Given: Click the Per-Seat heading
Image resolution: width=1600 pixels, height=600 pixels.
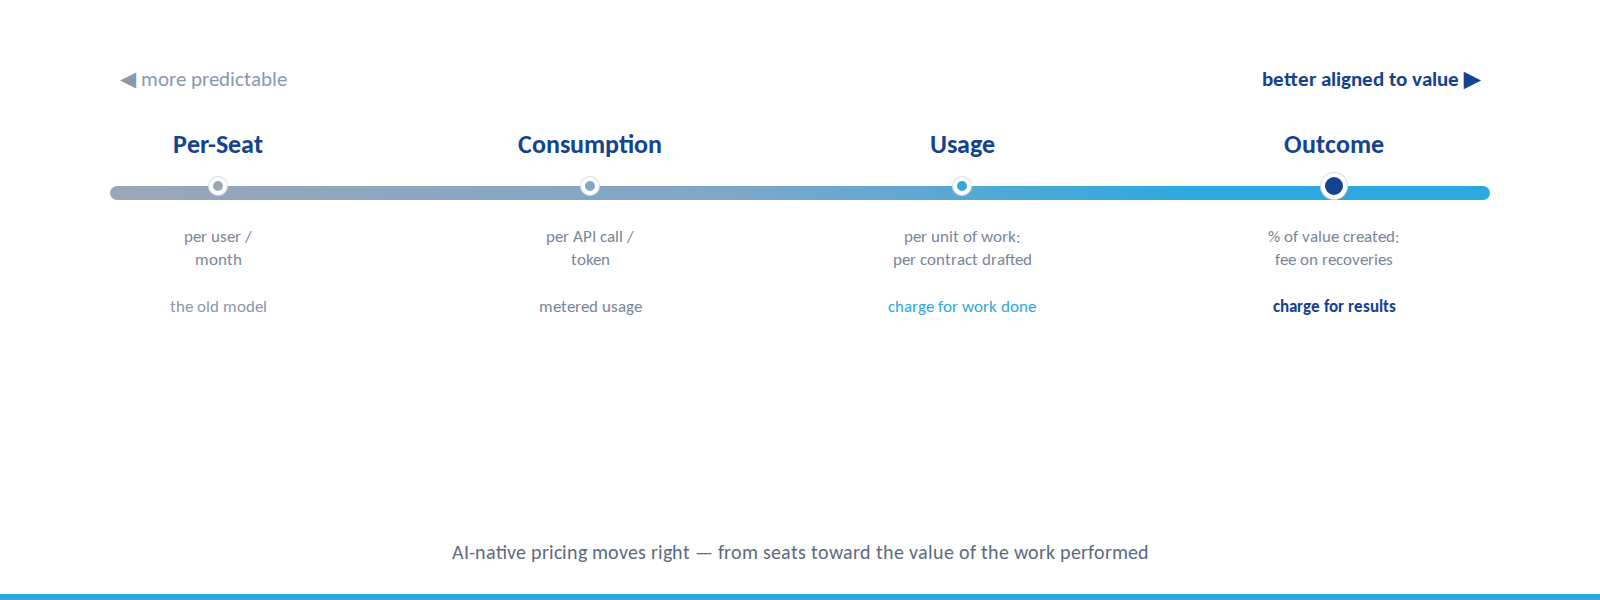Looking at the screenshot, I should coord(218,145).
